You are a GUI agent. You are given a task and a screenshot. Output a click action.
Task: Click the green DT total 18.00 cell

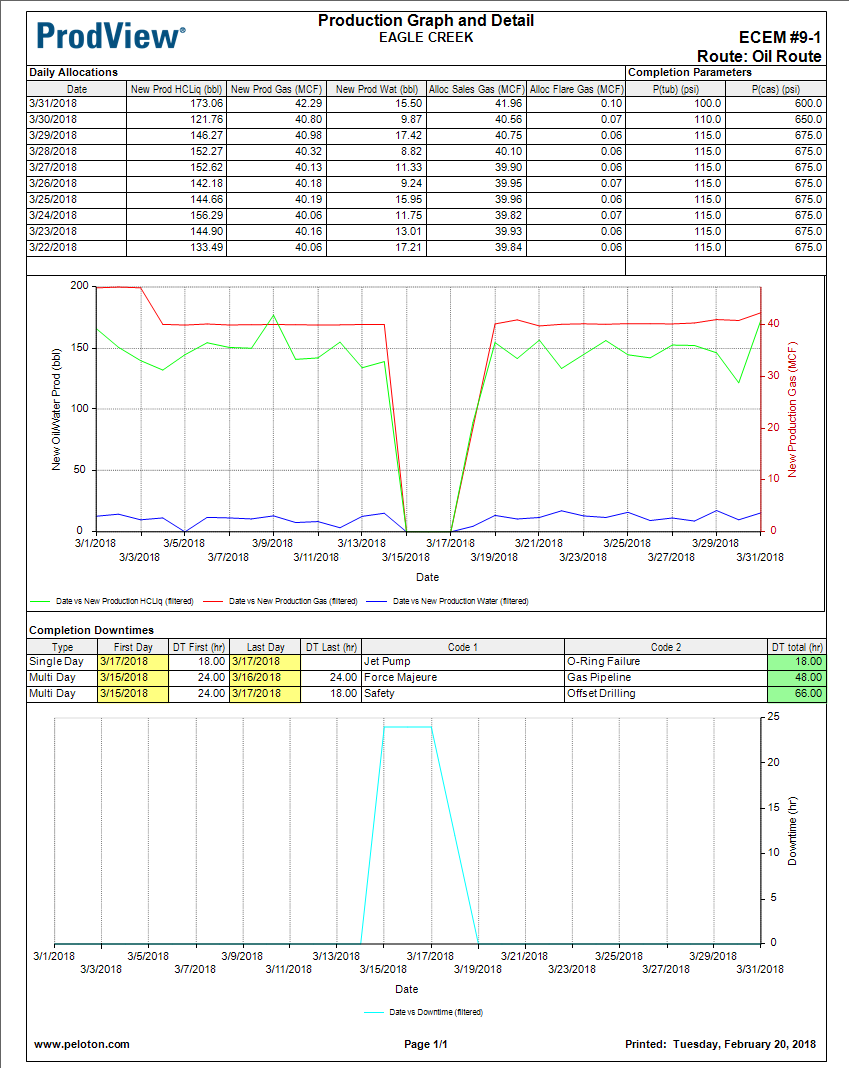(797, 661)
